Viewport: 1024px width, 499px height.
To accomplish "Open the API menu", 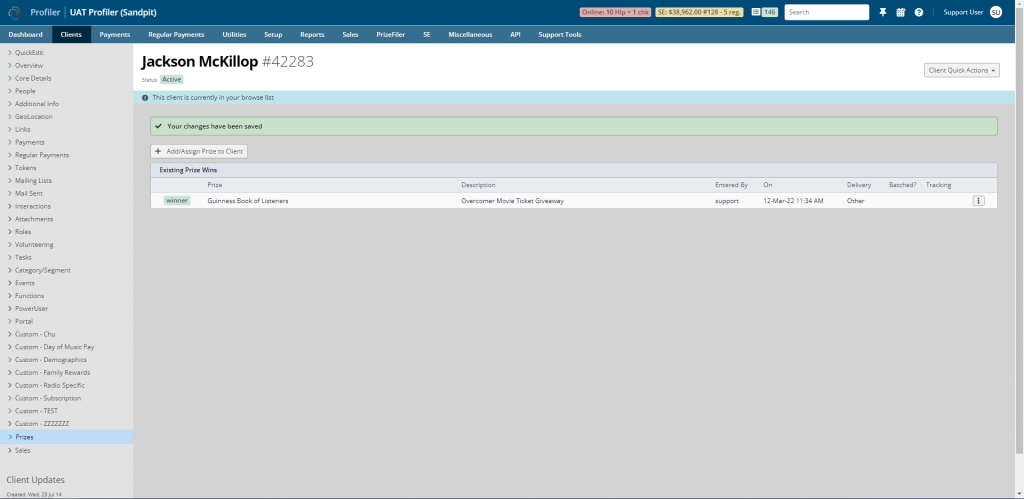I will tap(515, 35).
